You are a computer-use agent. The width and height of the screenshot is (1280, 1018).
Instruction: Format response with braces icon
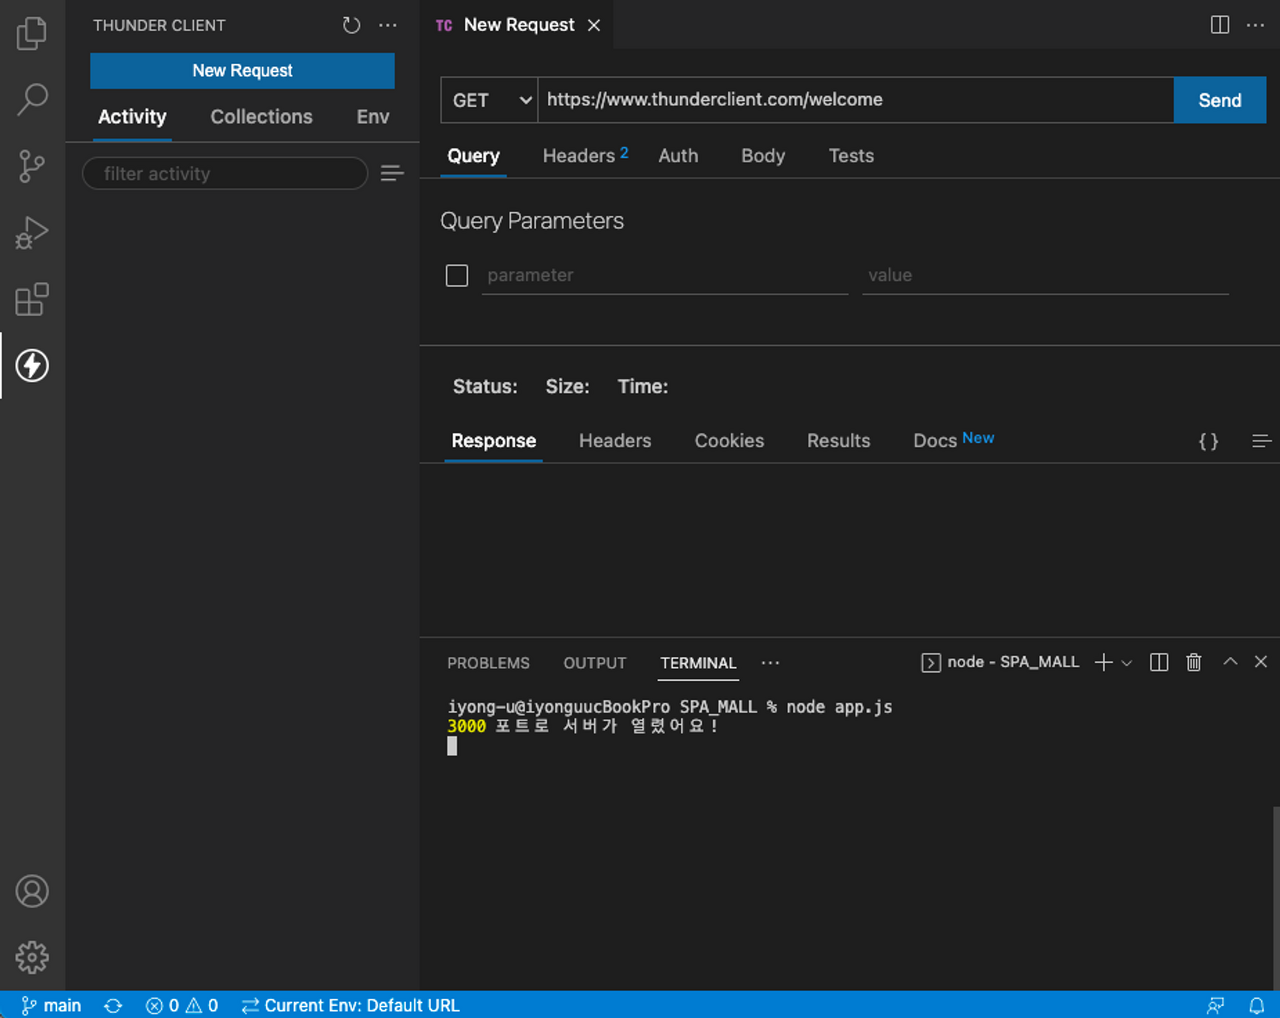point(1208,441)
